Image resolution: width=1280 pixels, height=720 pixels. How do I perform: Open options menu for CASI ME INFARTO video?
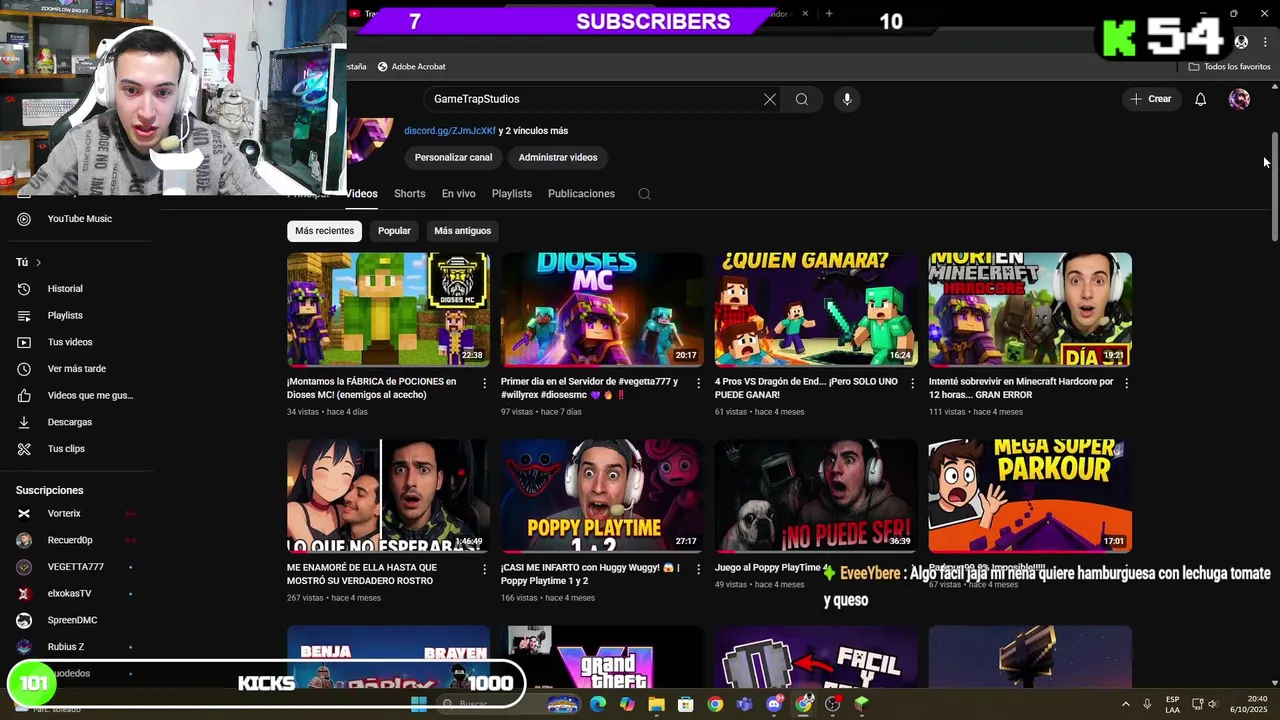click(x=699, y=569)
